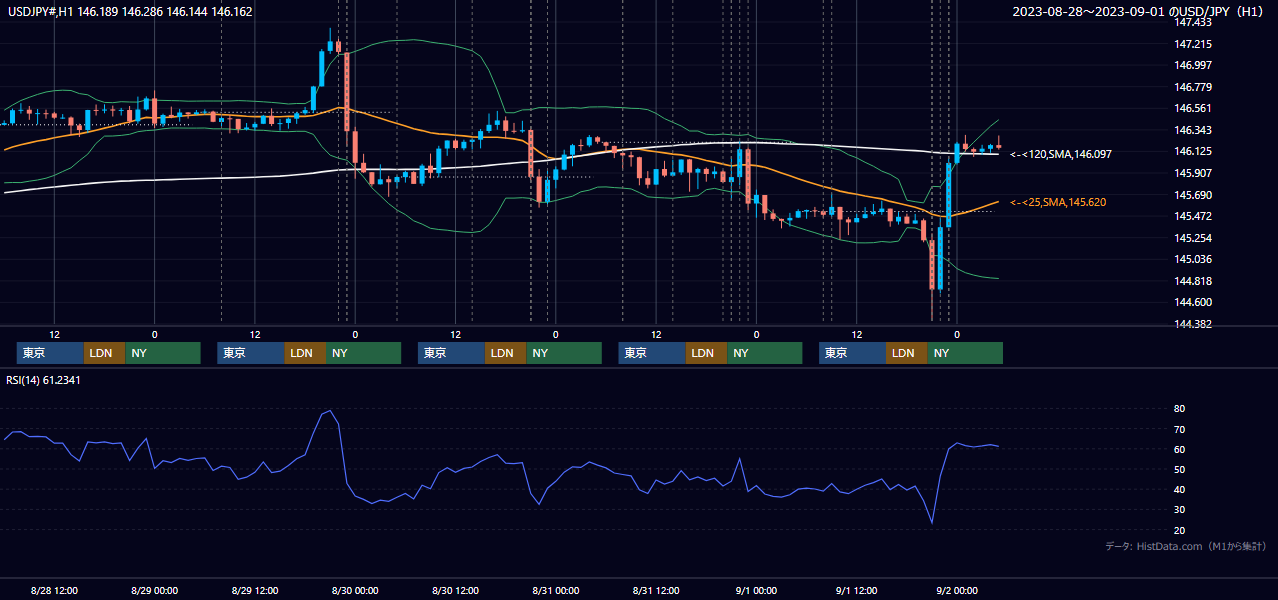Click the 146.997 price axis label

pyautogui.click(x=1194, y=66)
